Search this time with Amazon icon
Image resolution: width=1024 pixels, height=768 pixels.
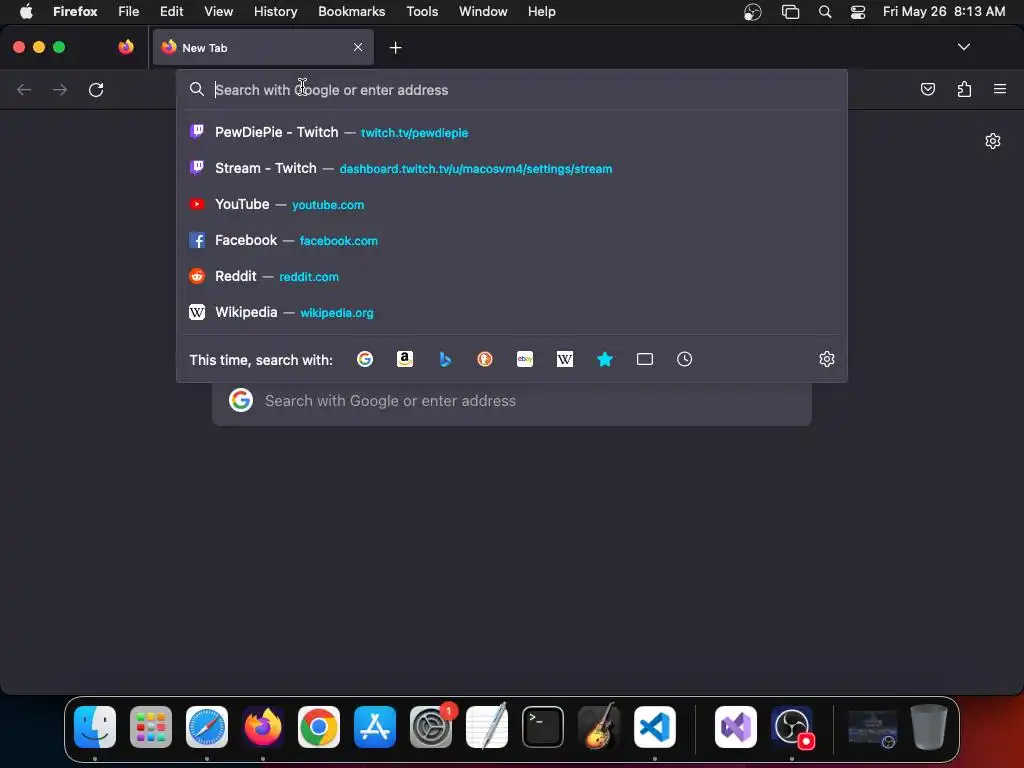pyautogui.click(x=405, y=359)
